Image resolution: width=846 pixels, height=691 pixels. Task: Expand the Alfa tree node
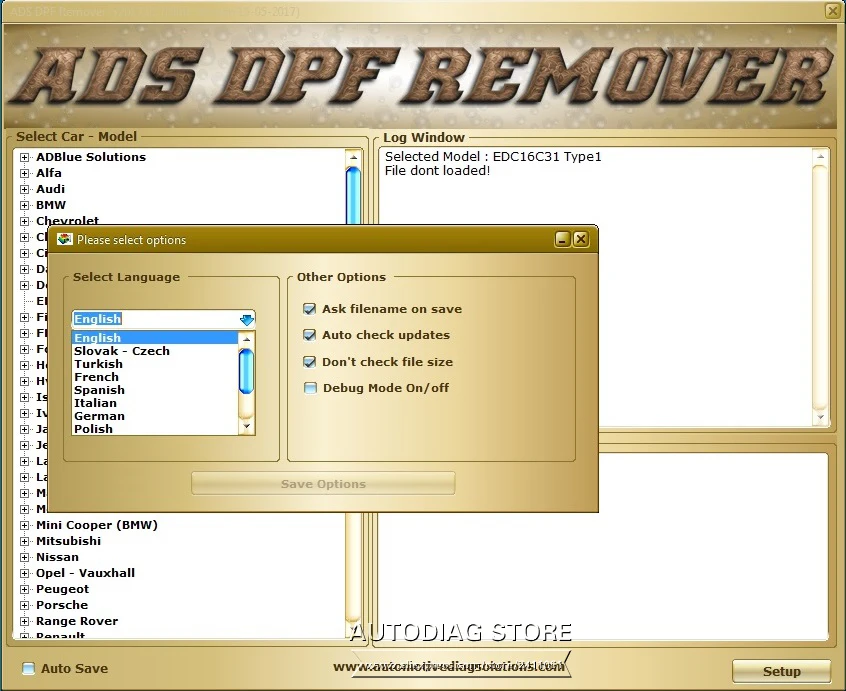tap(24, 173)
